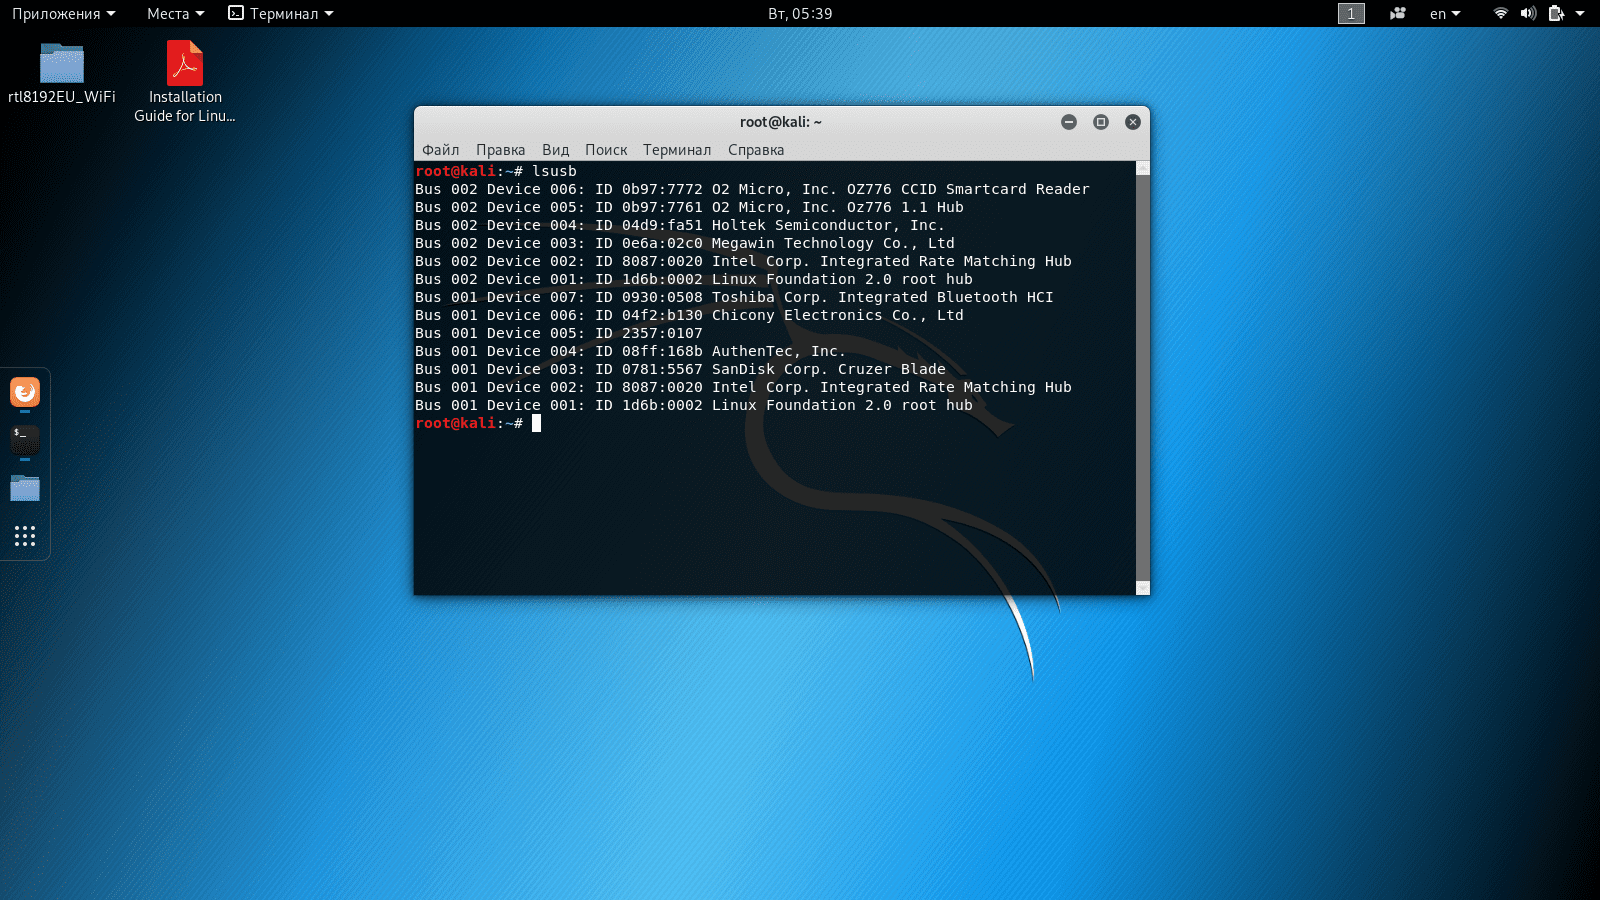The image size is (1600, 900).
Task: Open the file manager from the dock
Action: tap(25, 488)
